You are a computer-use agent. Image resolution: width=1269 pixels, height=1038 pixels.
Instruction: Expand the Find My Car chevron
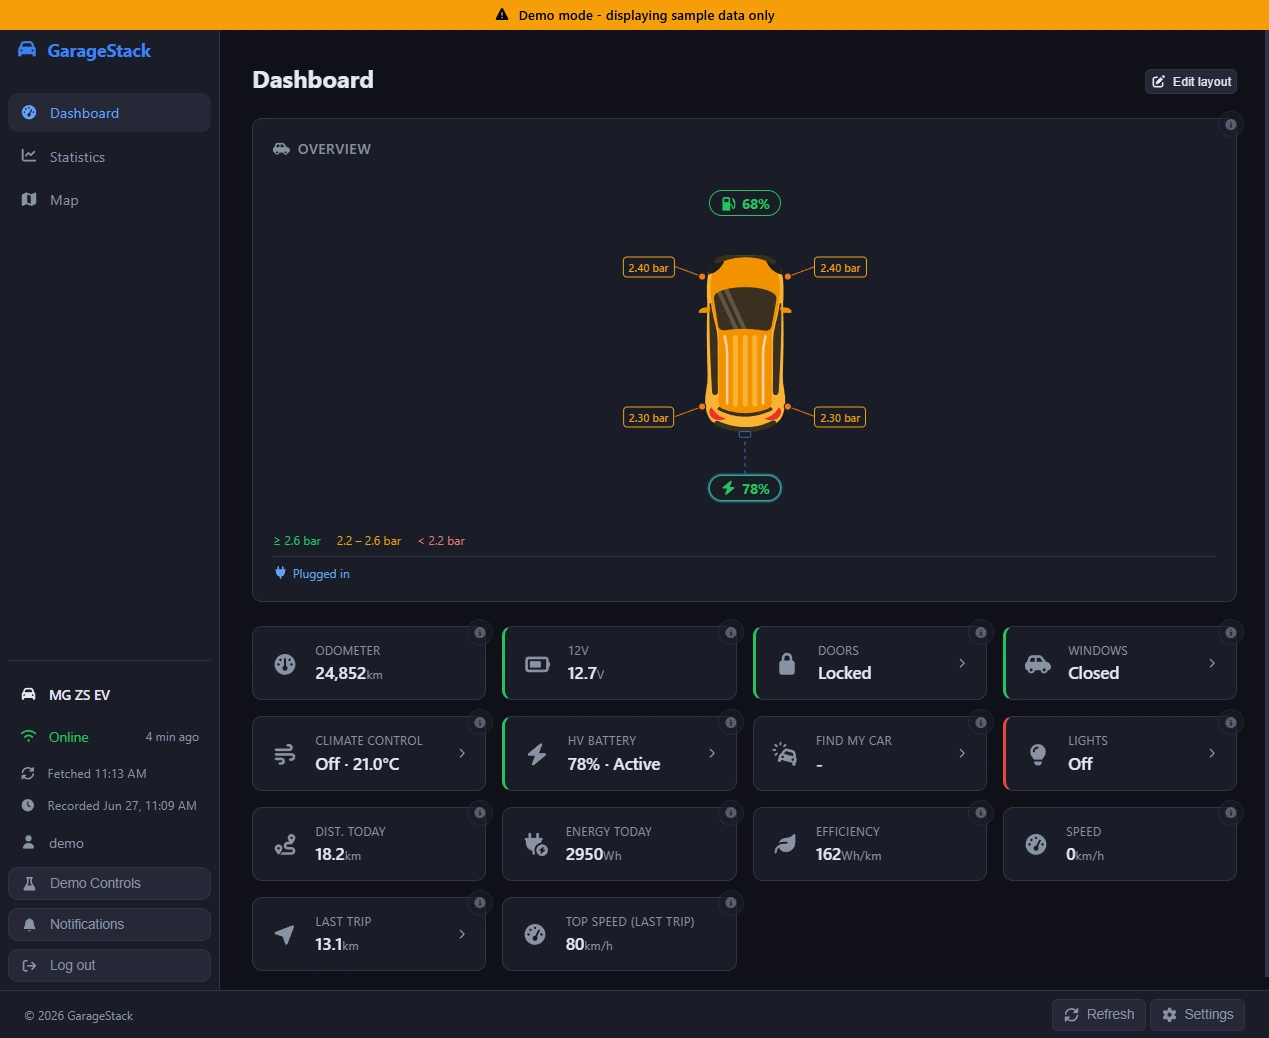[x=962, y=753]
